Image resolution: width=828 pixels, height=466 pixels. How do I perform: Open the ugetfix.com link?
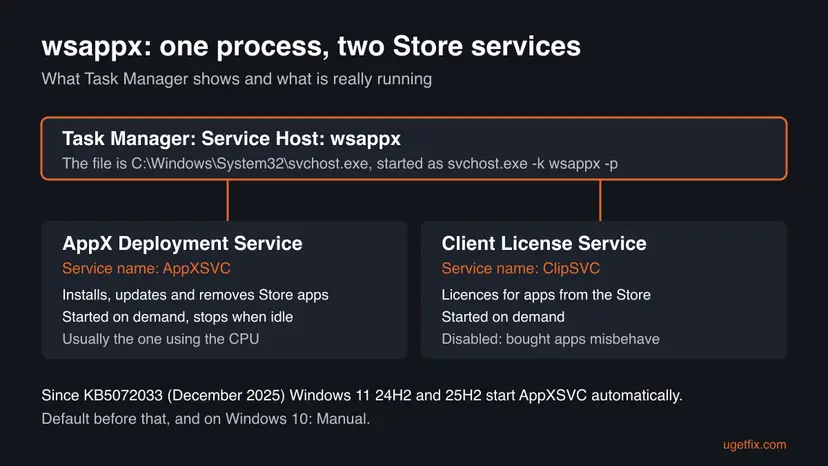click(755, 445)
